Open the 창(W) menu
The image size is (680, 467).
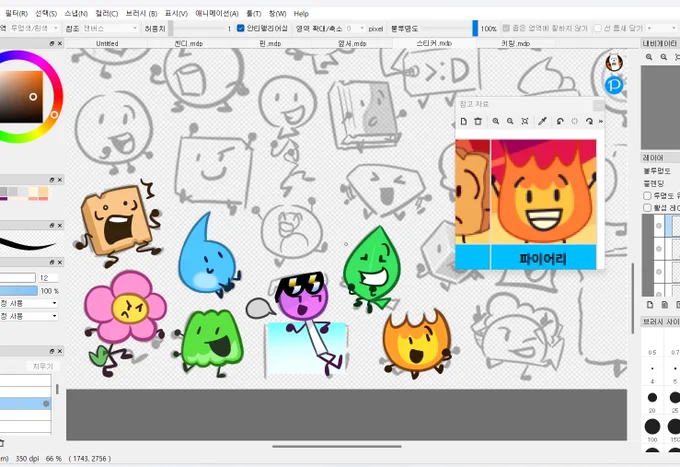(x=278, y=13)
